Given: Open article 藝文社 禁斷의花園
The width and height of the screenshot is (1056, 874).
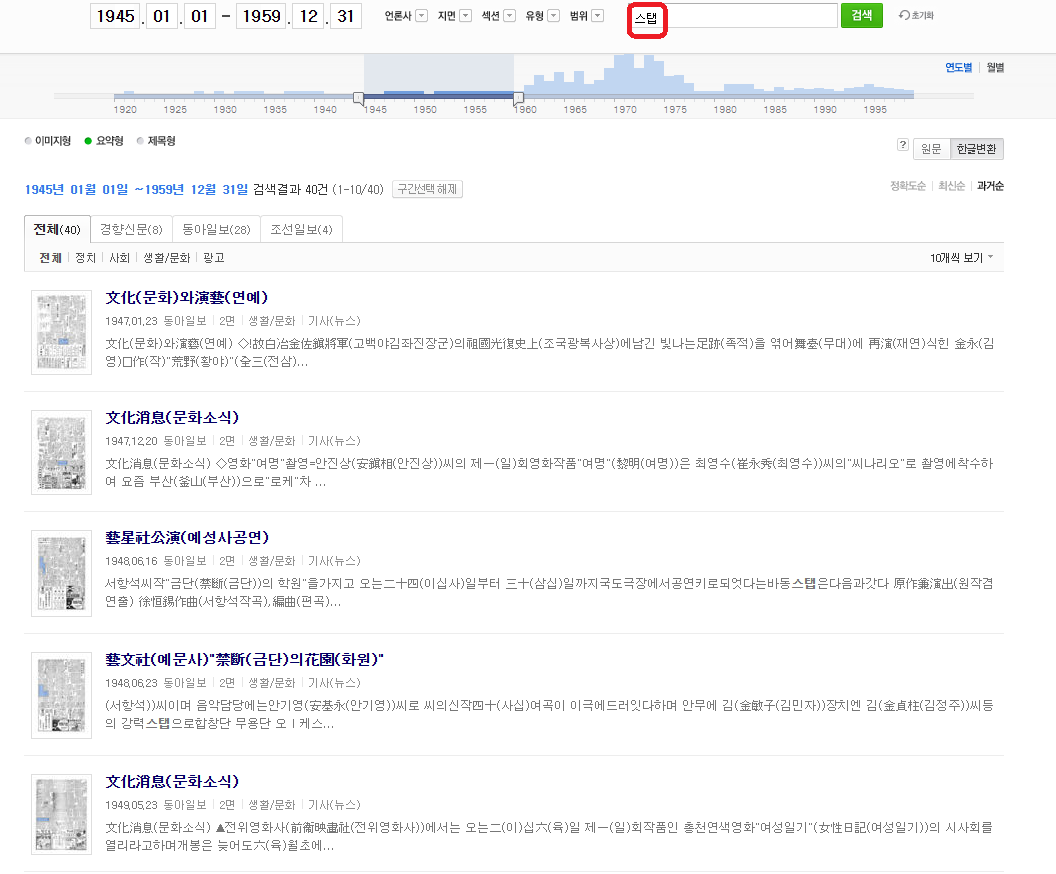Looking at the screenshot, I should tap(244, 659).
